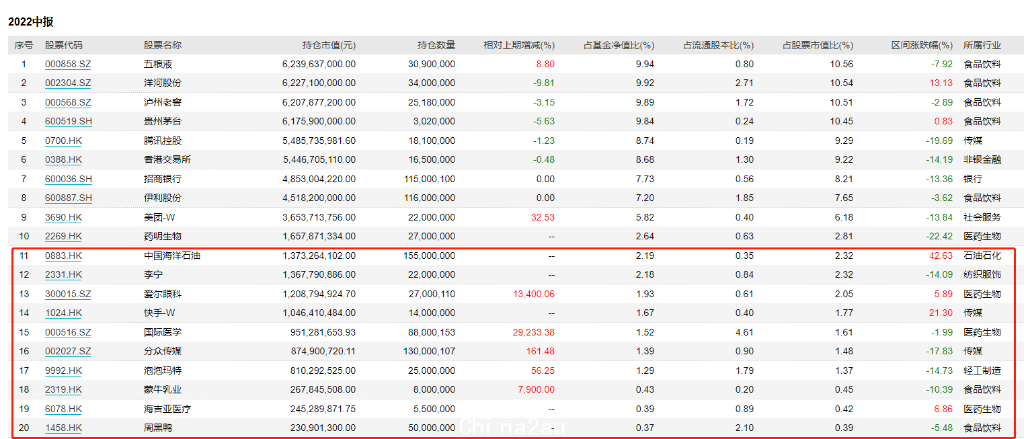The width and height of the screenshot is (1024, 439).
Task: Click price change value 42.63
Action: coord(942,256)
